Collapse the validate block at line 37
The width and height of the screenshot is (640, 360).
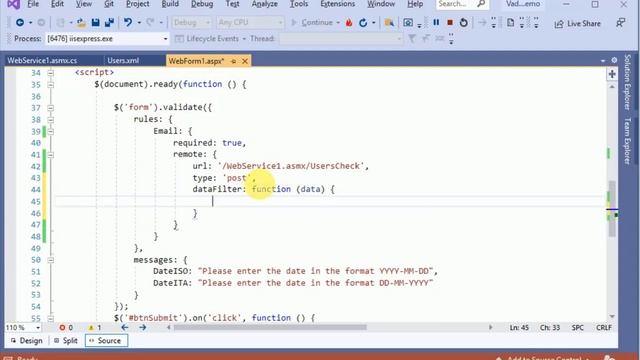[51, 108]
